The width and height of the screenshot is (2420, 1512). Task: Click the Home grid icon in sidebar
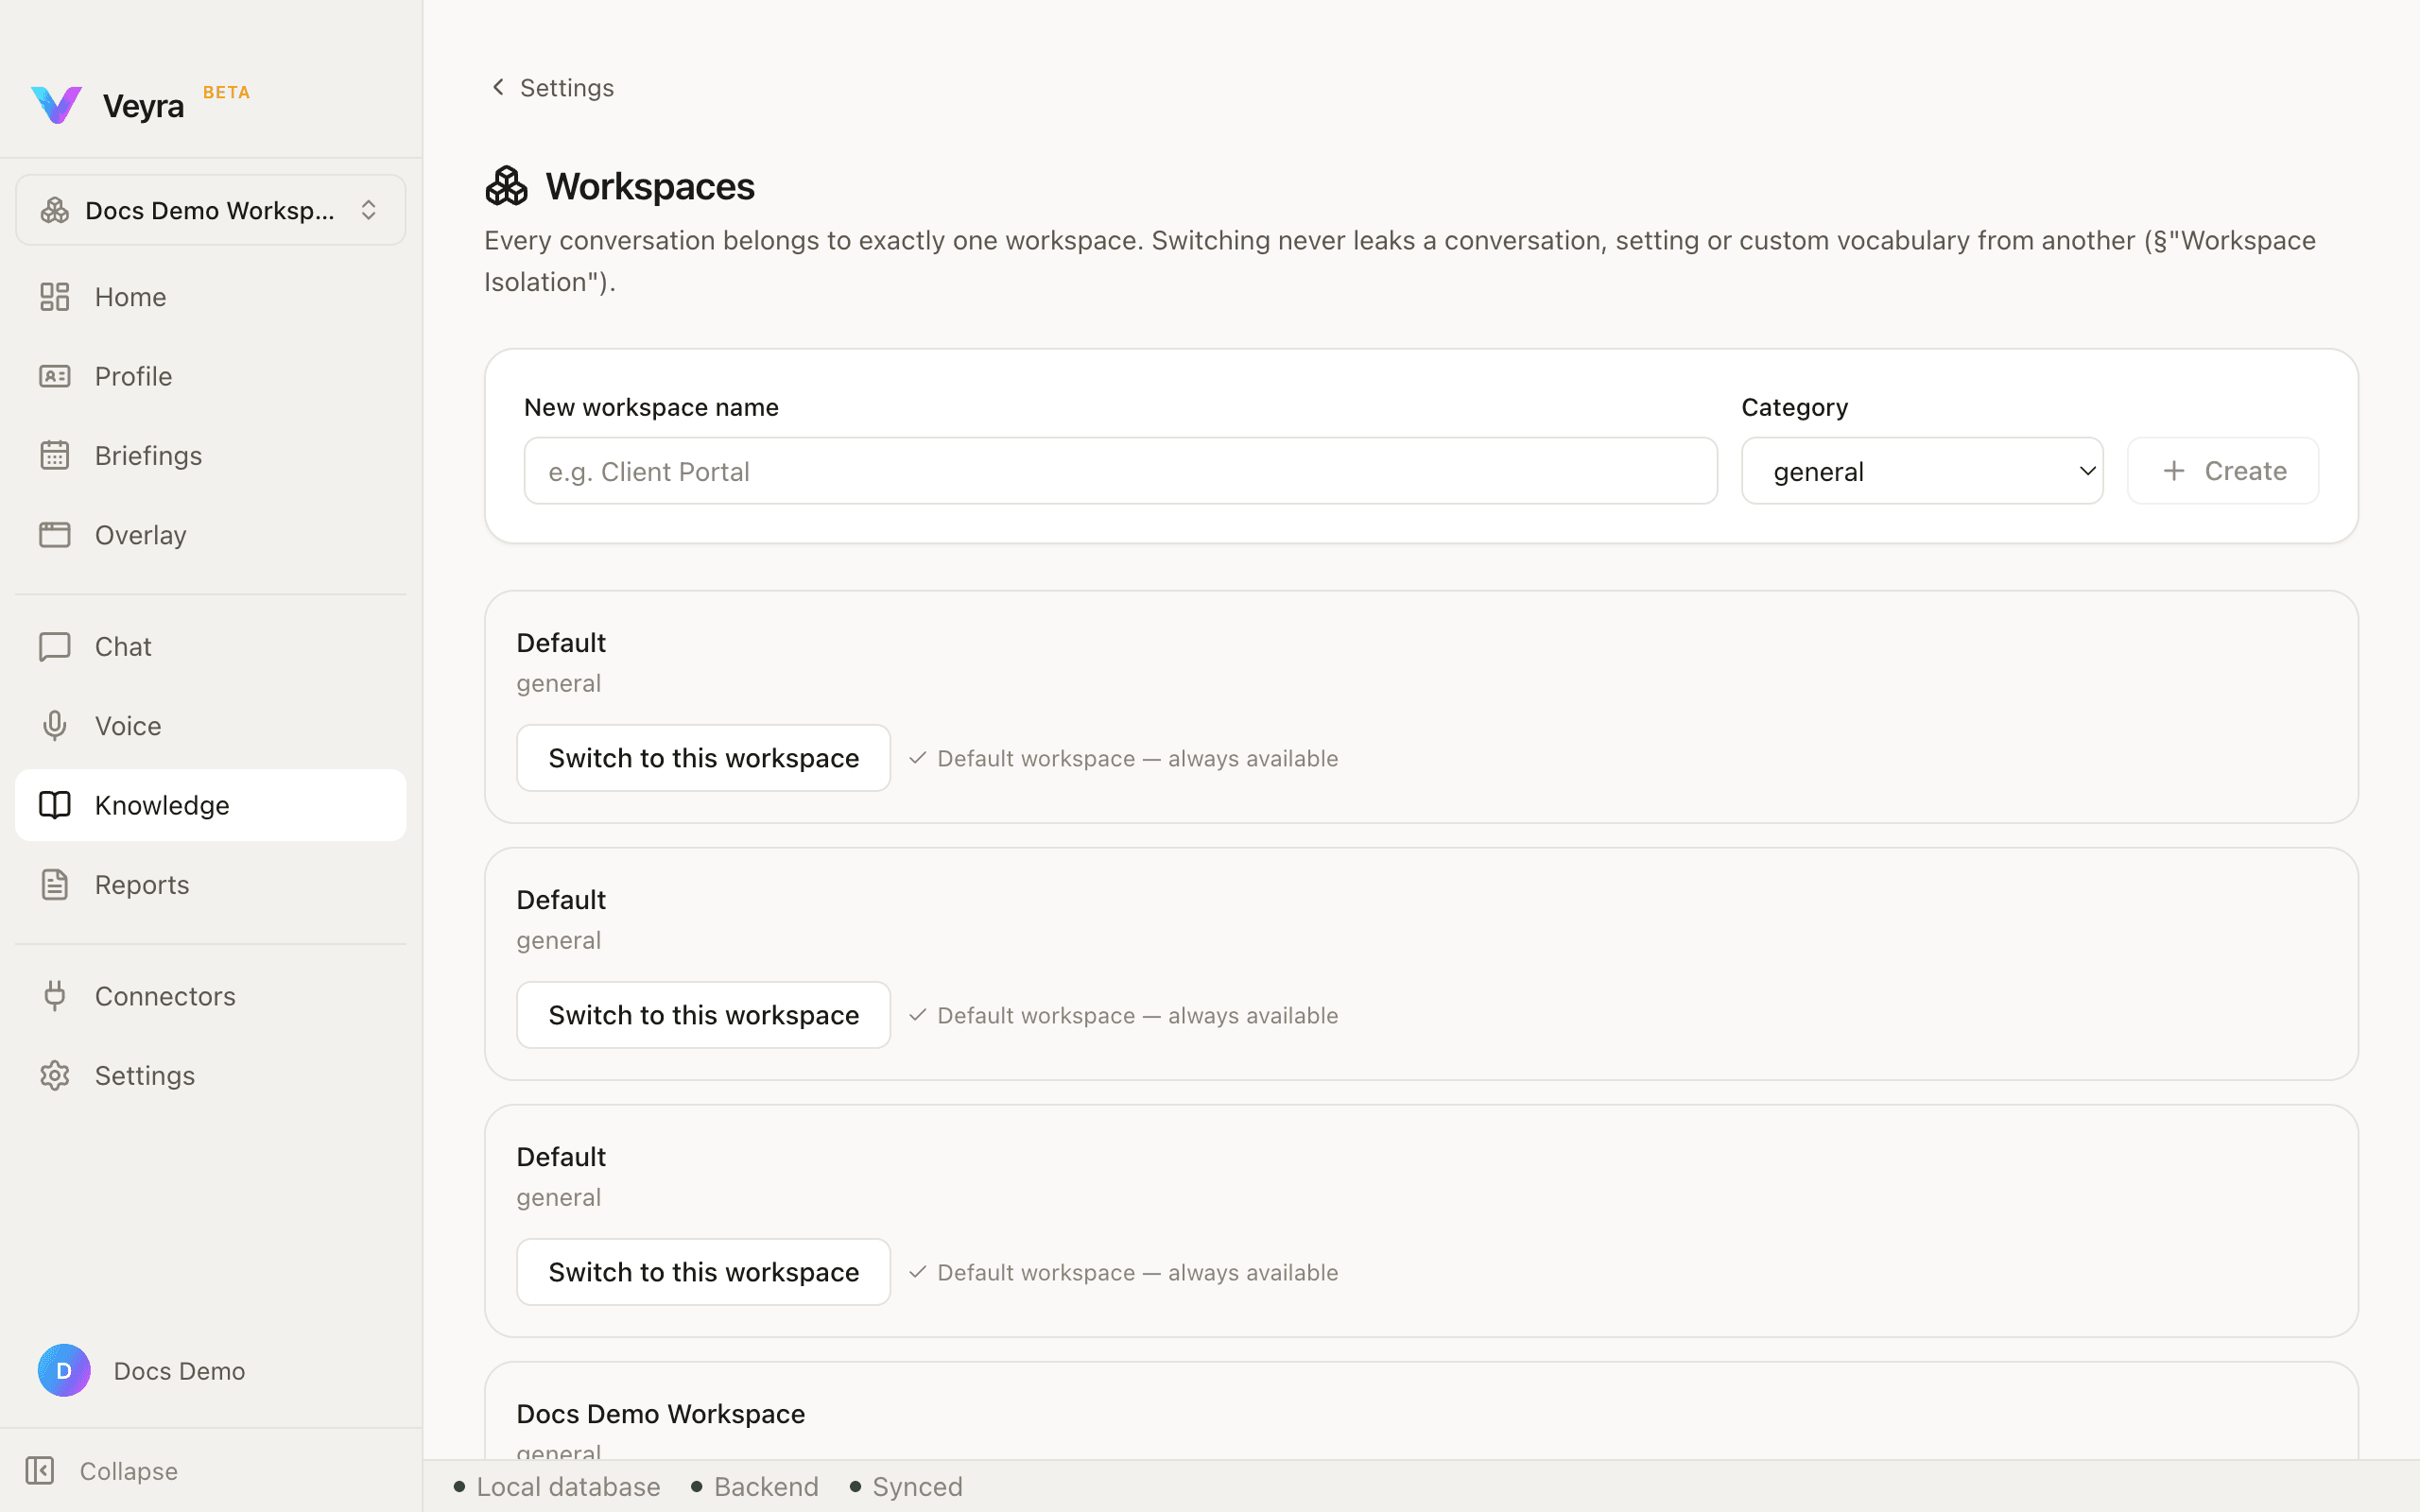55,297
